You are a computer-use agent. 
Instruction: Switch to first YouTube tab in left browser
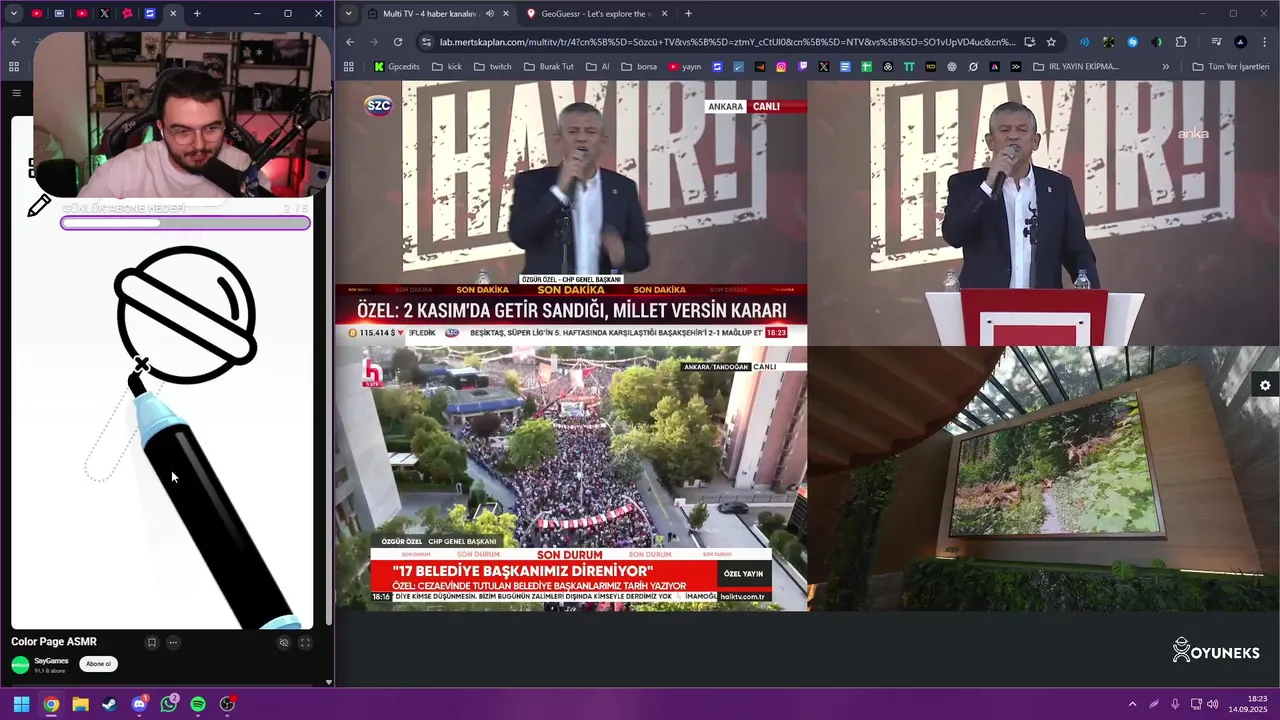pos(37,14)
